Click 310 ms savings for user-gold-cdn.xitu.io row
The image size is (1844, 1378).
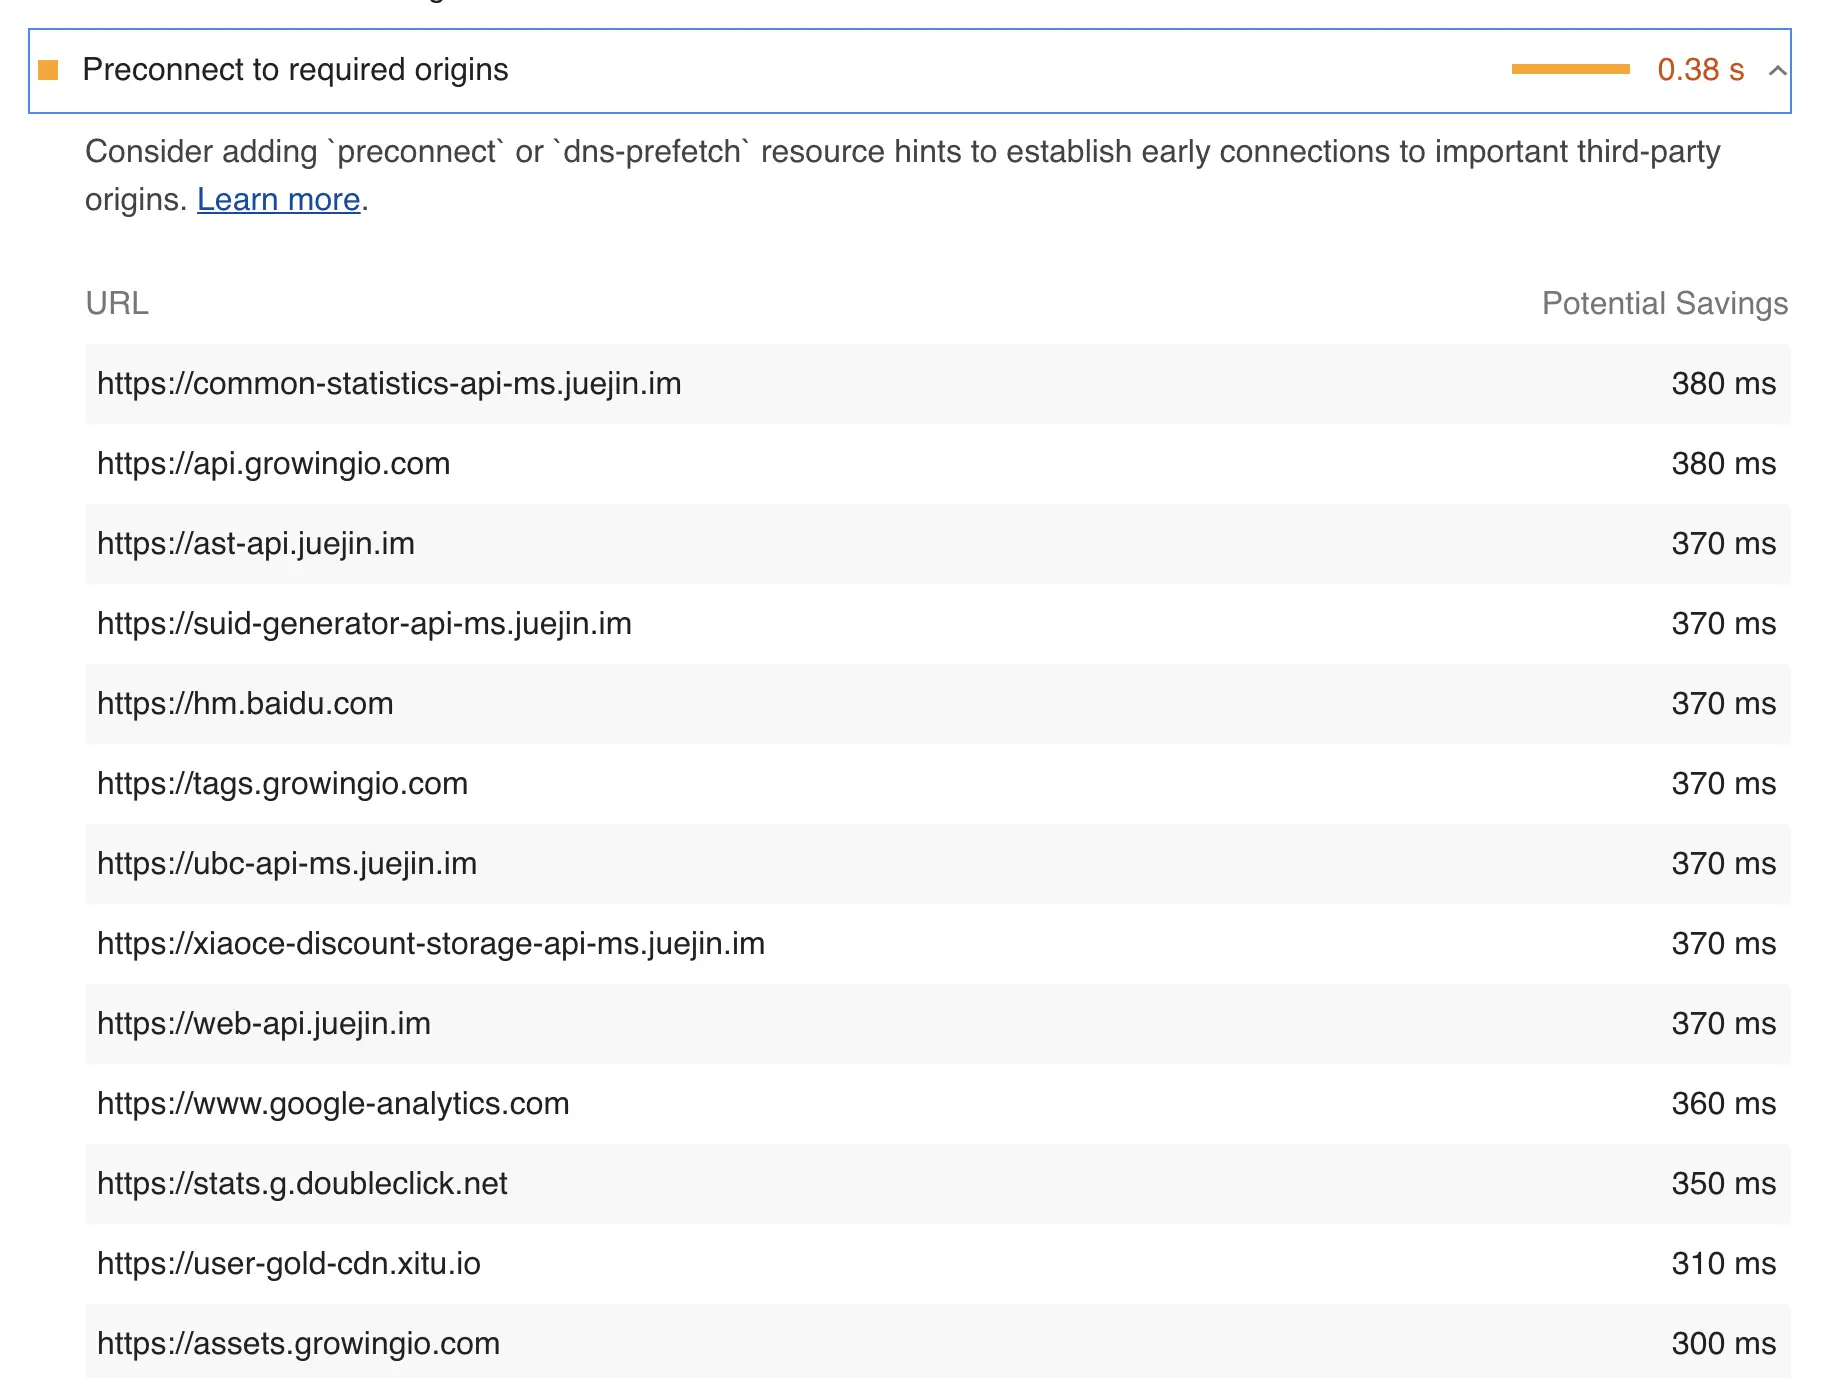1723,1264
